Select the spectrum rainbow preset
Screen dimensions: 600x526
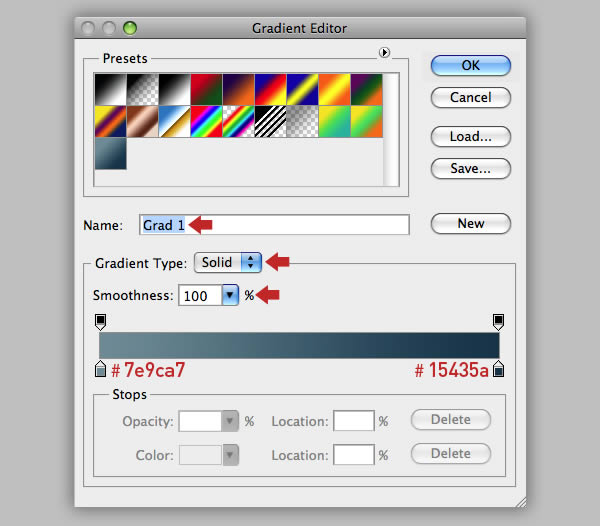click(x=207, y=122)
